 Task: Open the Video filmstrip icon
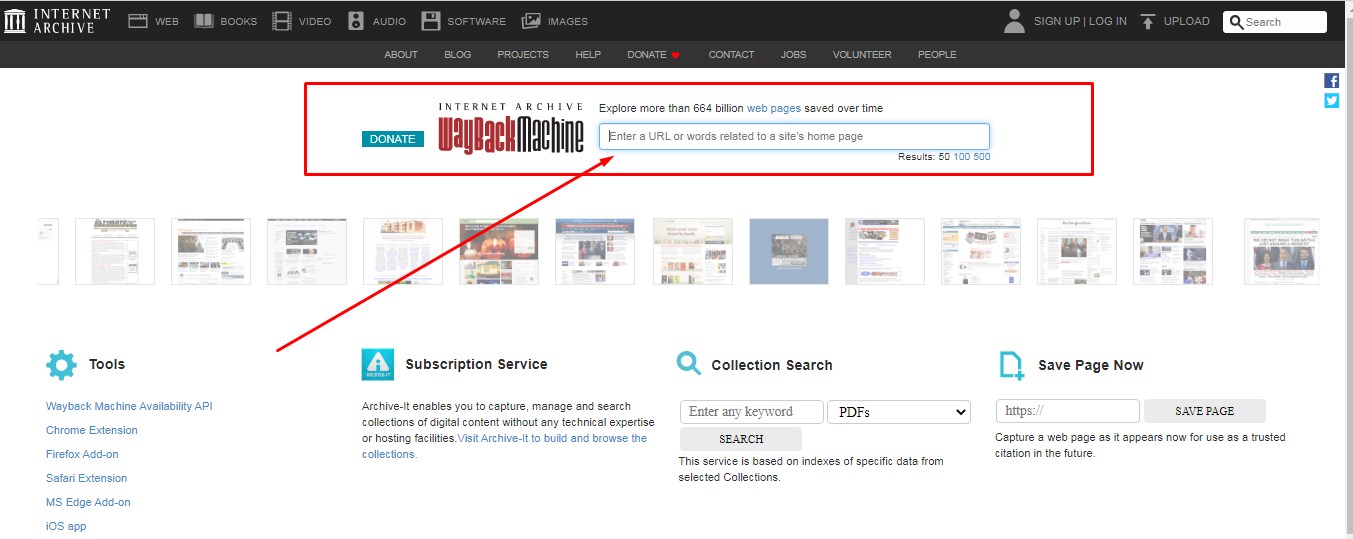pyautogui.click(x=282, y=21)
